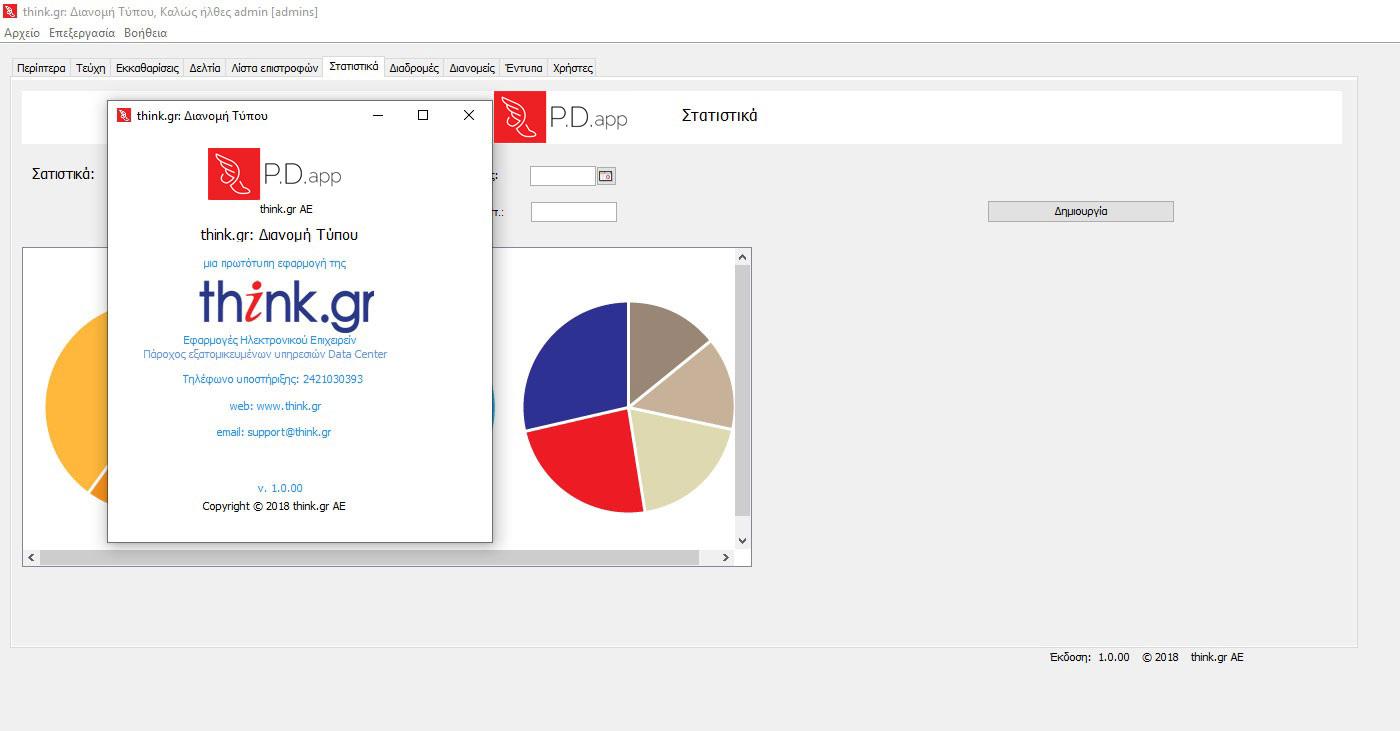Click the main window title bar app icon
The width and height of the screenshot is (1400, 731).
coord(10,11)
